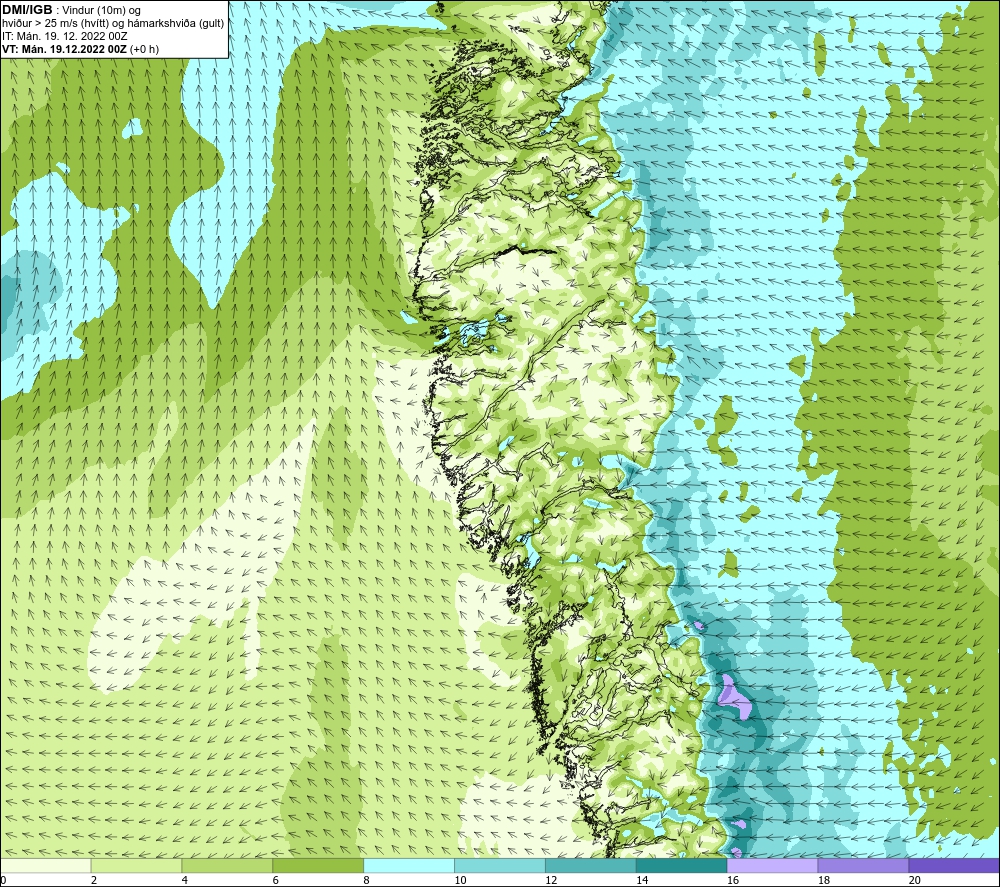Click the 10–12 m/s cyan legend swatch
1000x887 pixels.
[x=499, y=865]
